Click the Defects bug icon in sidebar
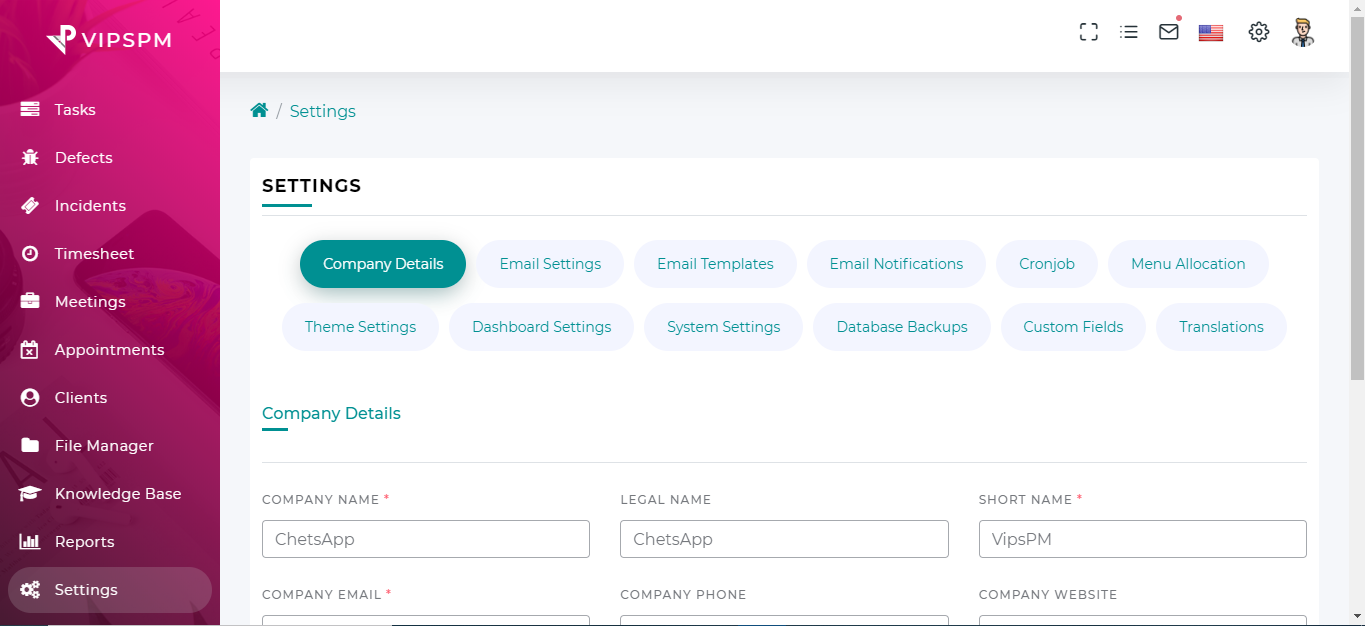1365x626 pixels. tap(30, 158)
